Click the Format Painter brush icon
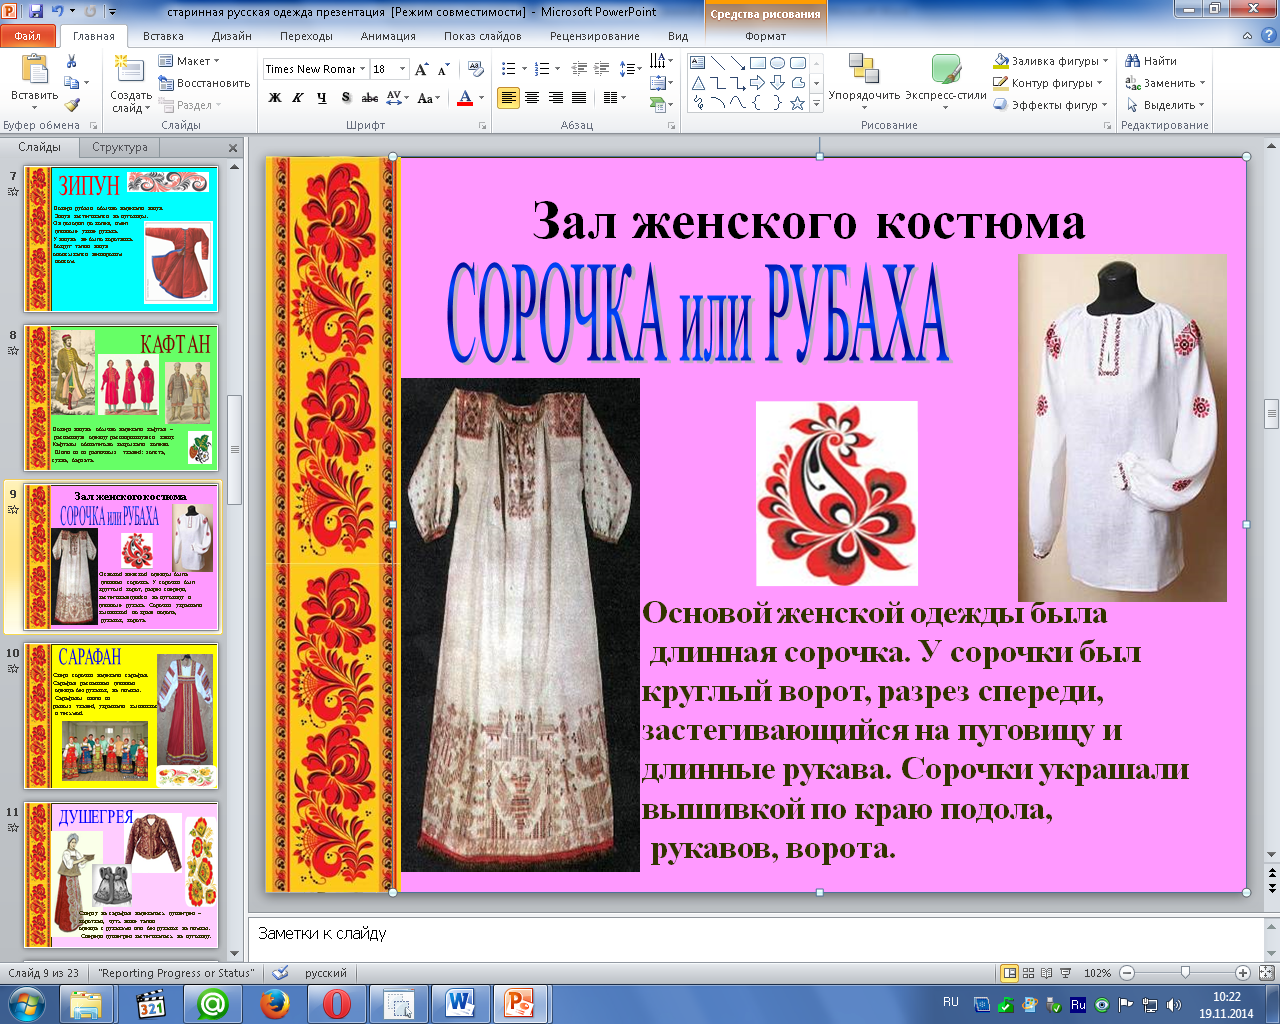Image resolution: width=1280 pixels, height=1024 pixels. 72,105
